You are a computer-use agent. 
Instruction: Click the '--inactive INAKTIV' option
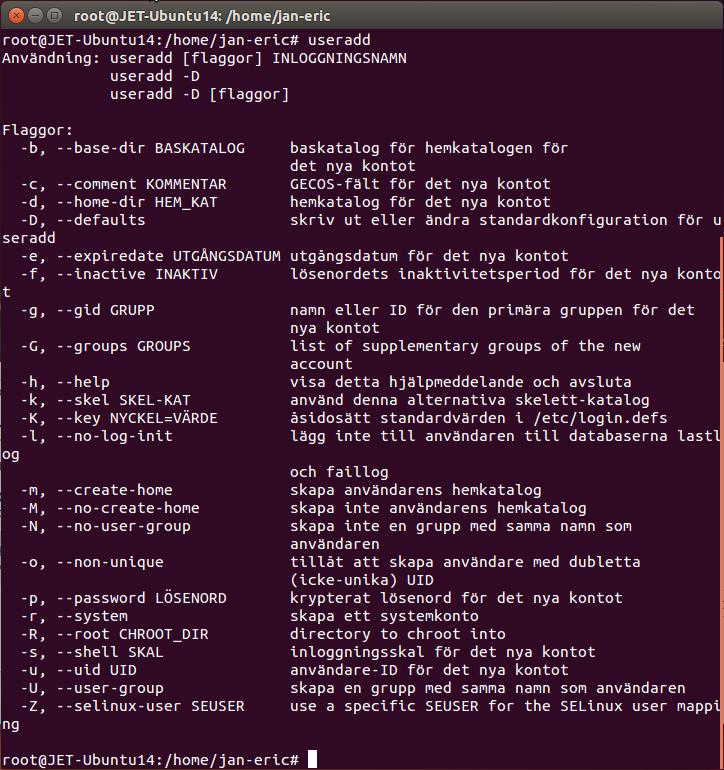coord(137,274)
